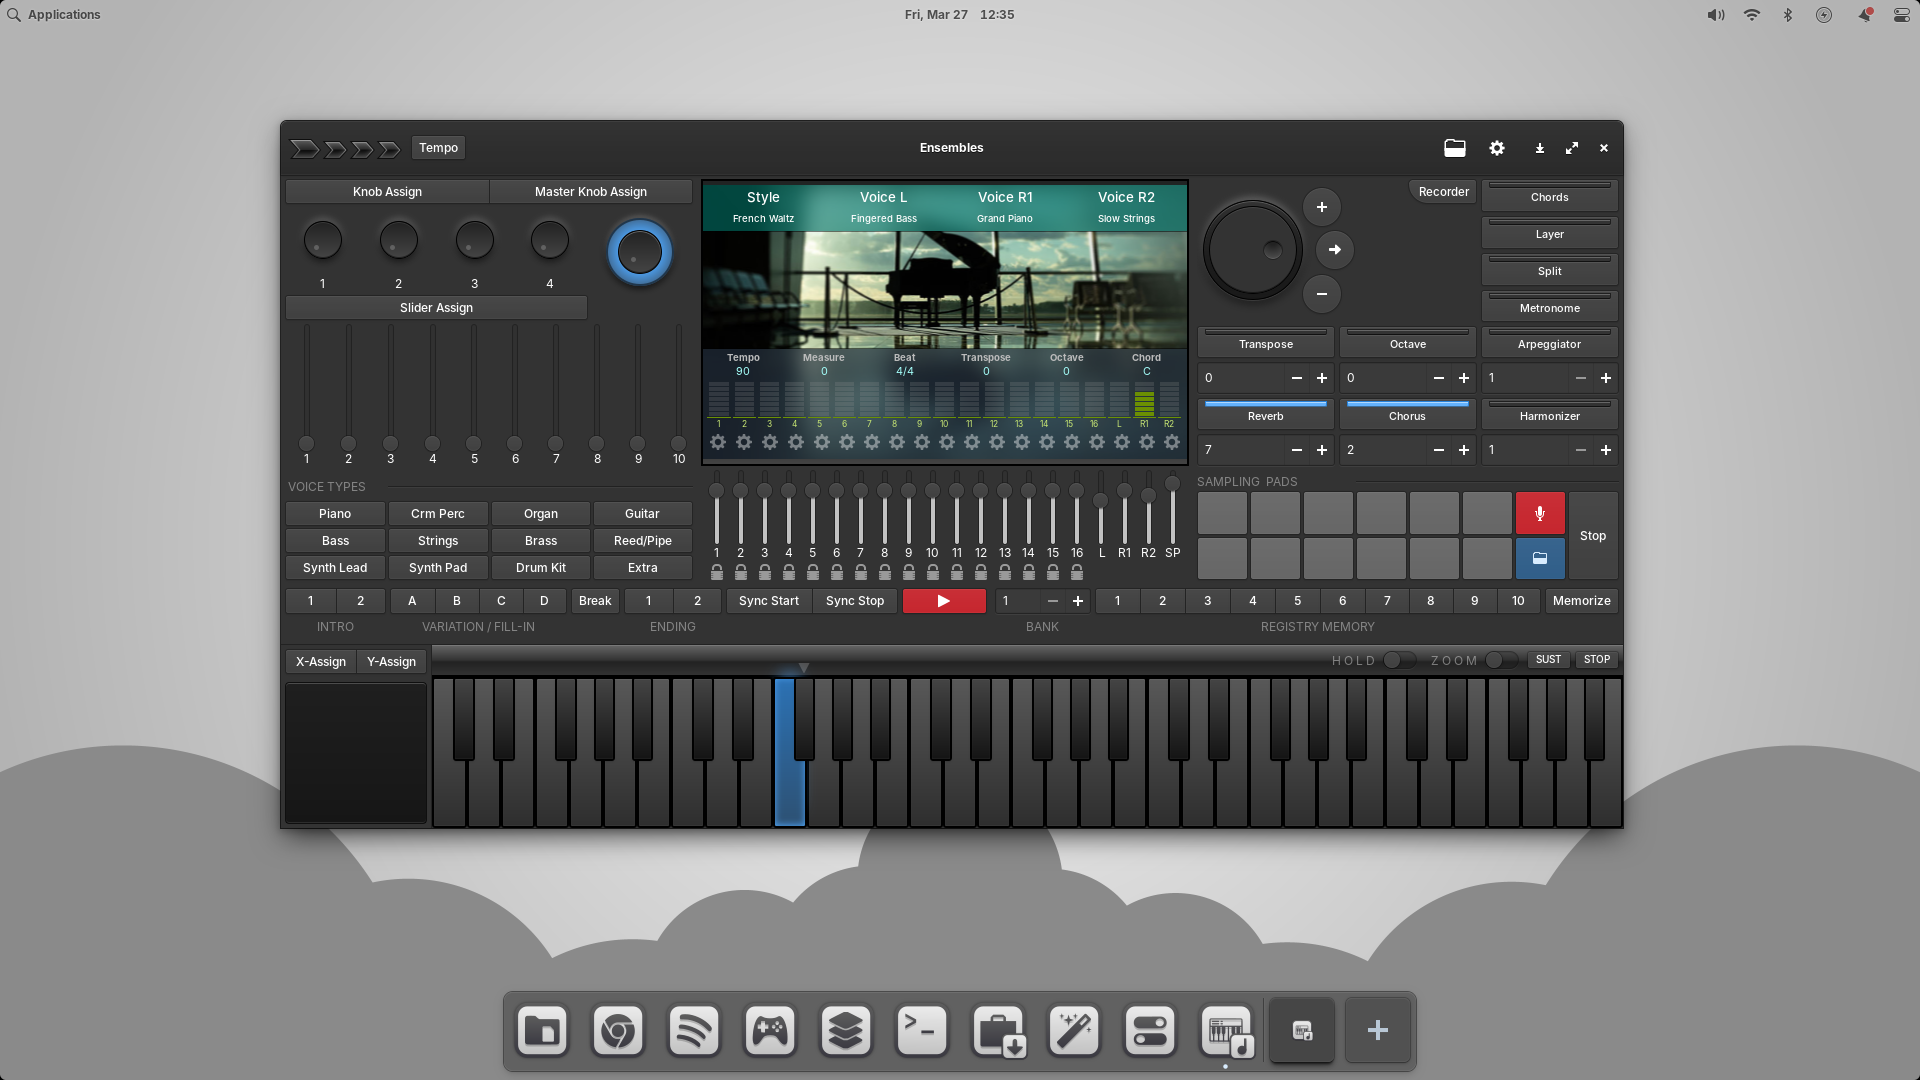The height and width of the screenshot is (1080, 1920).
Task: Click the gear icon under channel R1
Action: tap(1146, 442)
